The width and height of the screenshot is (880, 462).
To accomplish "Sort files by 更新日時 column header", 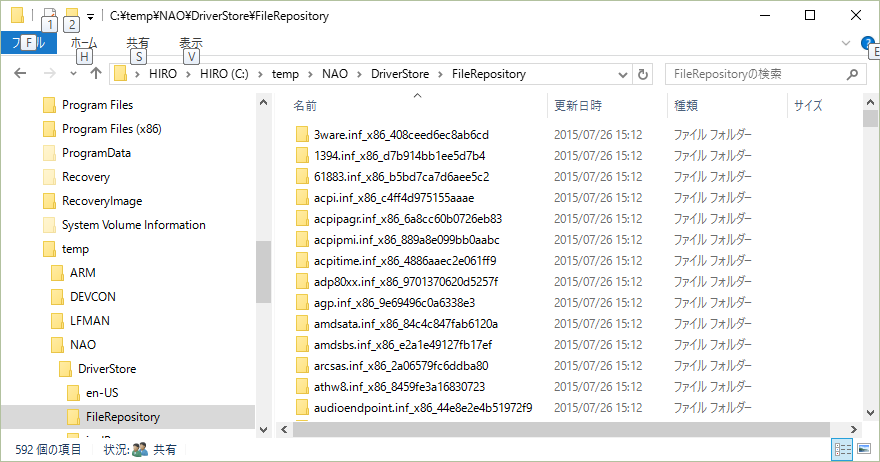I will point(578,105).
